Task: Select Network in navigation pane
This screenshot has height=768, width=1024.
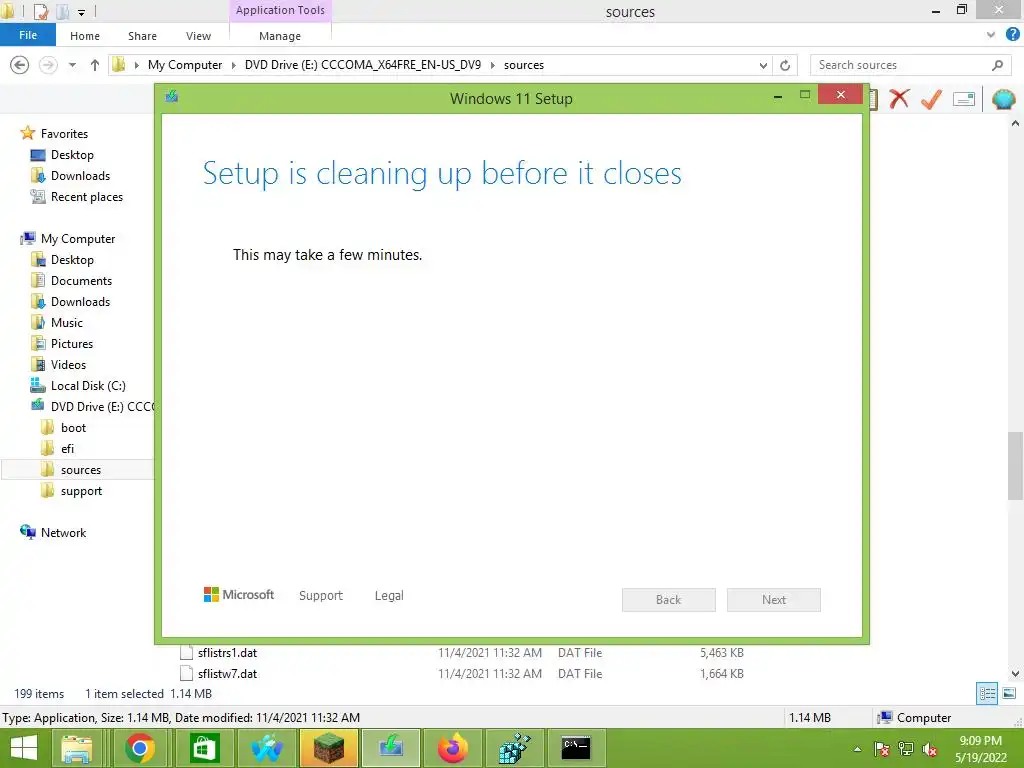Action: [x=63, y=533]
